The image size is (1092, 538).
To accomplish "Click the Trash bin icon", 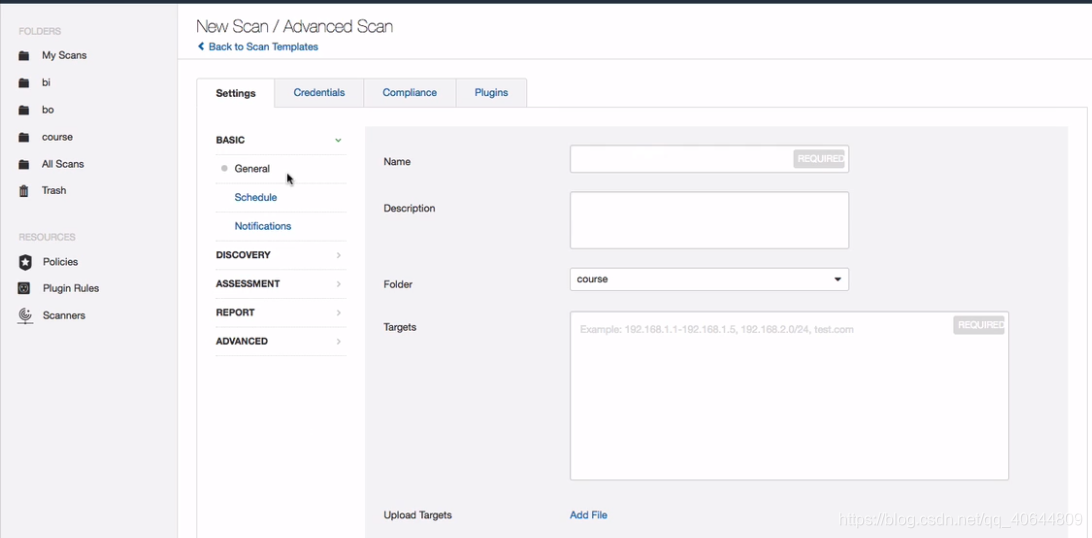I will coord(24,191).
